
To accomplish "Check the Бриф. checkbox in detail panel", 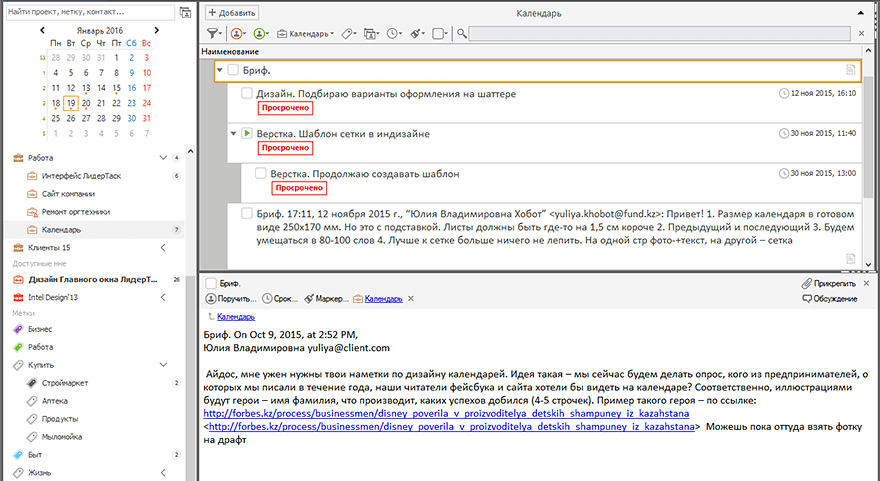I will 210,283.
